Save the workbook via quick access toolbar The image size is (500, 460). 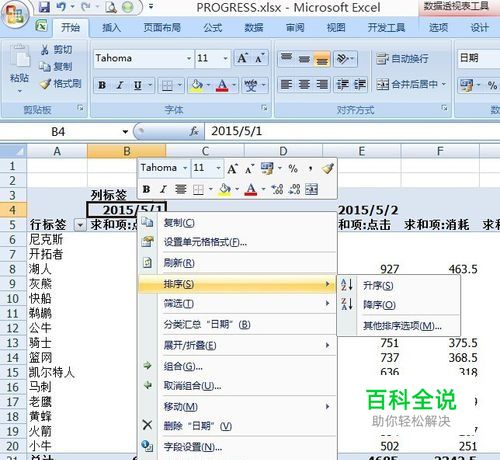click(44, 7)
